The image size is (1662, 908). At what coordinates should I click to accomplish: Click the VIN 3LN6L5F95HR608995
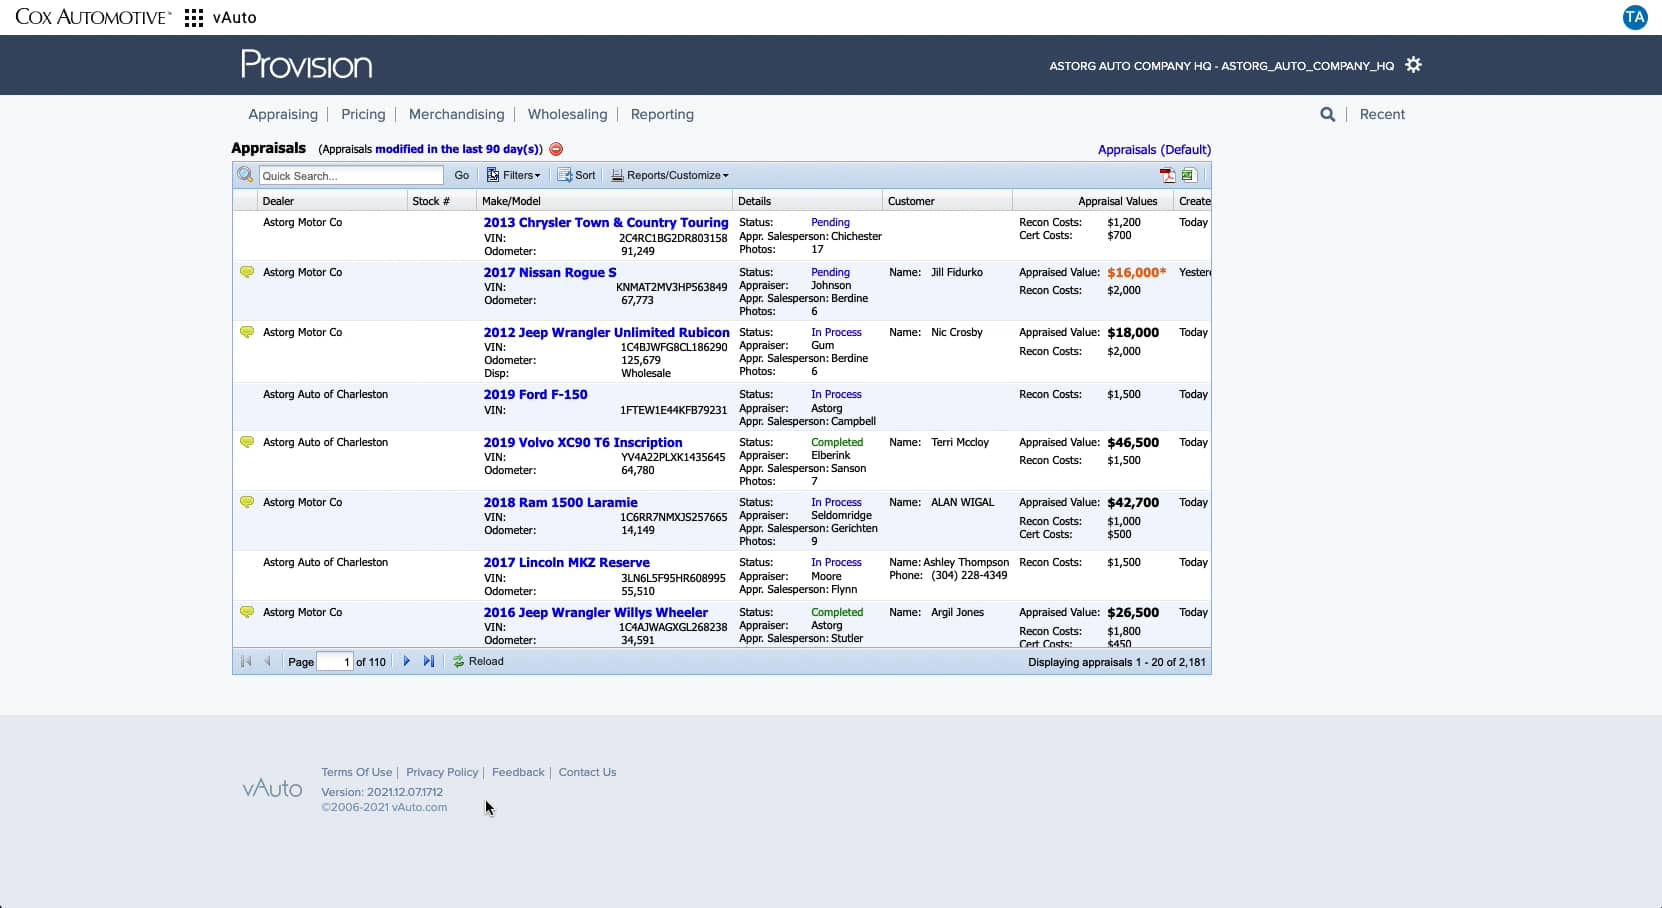point(674,578)
